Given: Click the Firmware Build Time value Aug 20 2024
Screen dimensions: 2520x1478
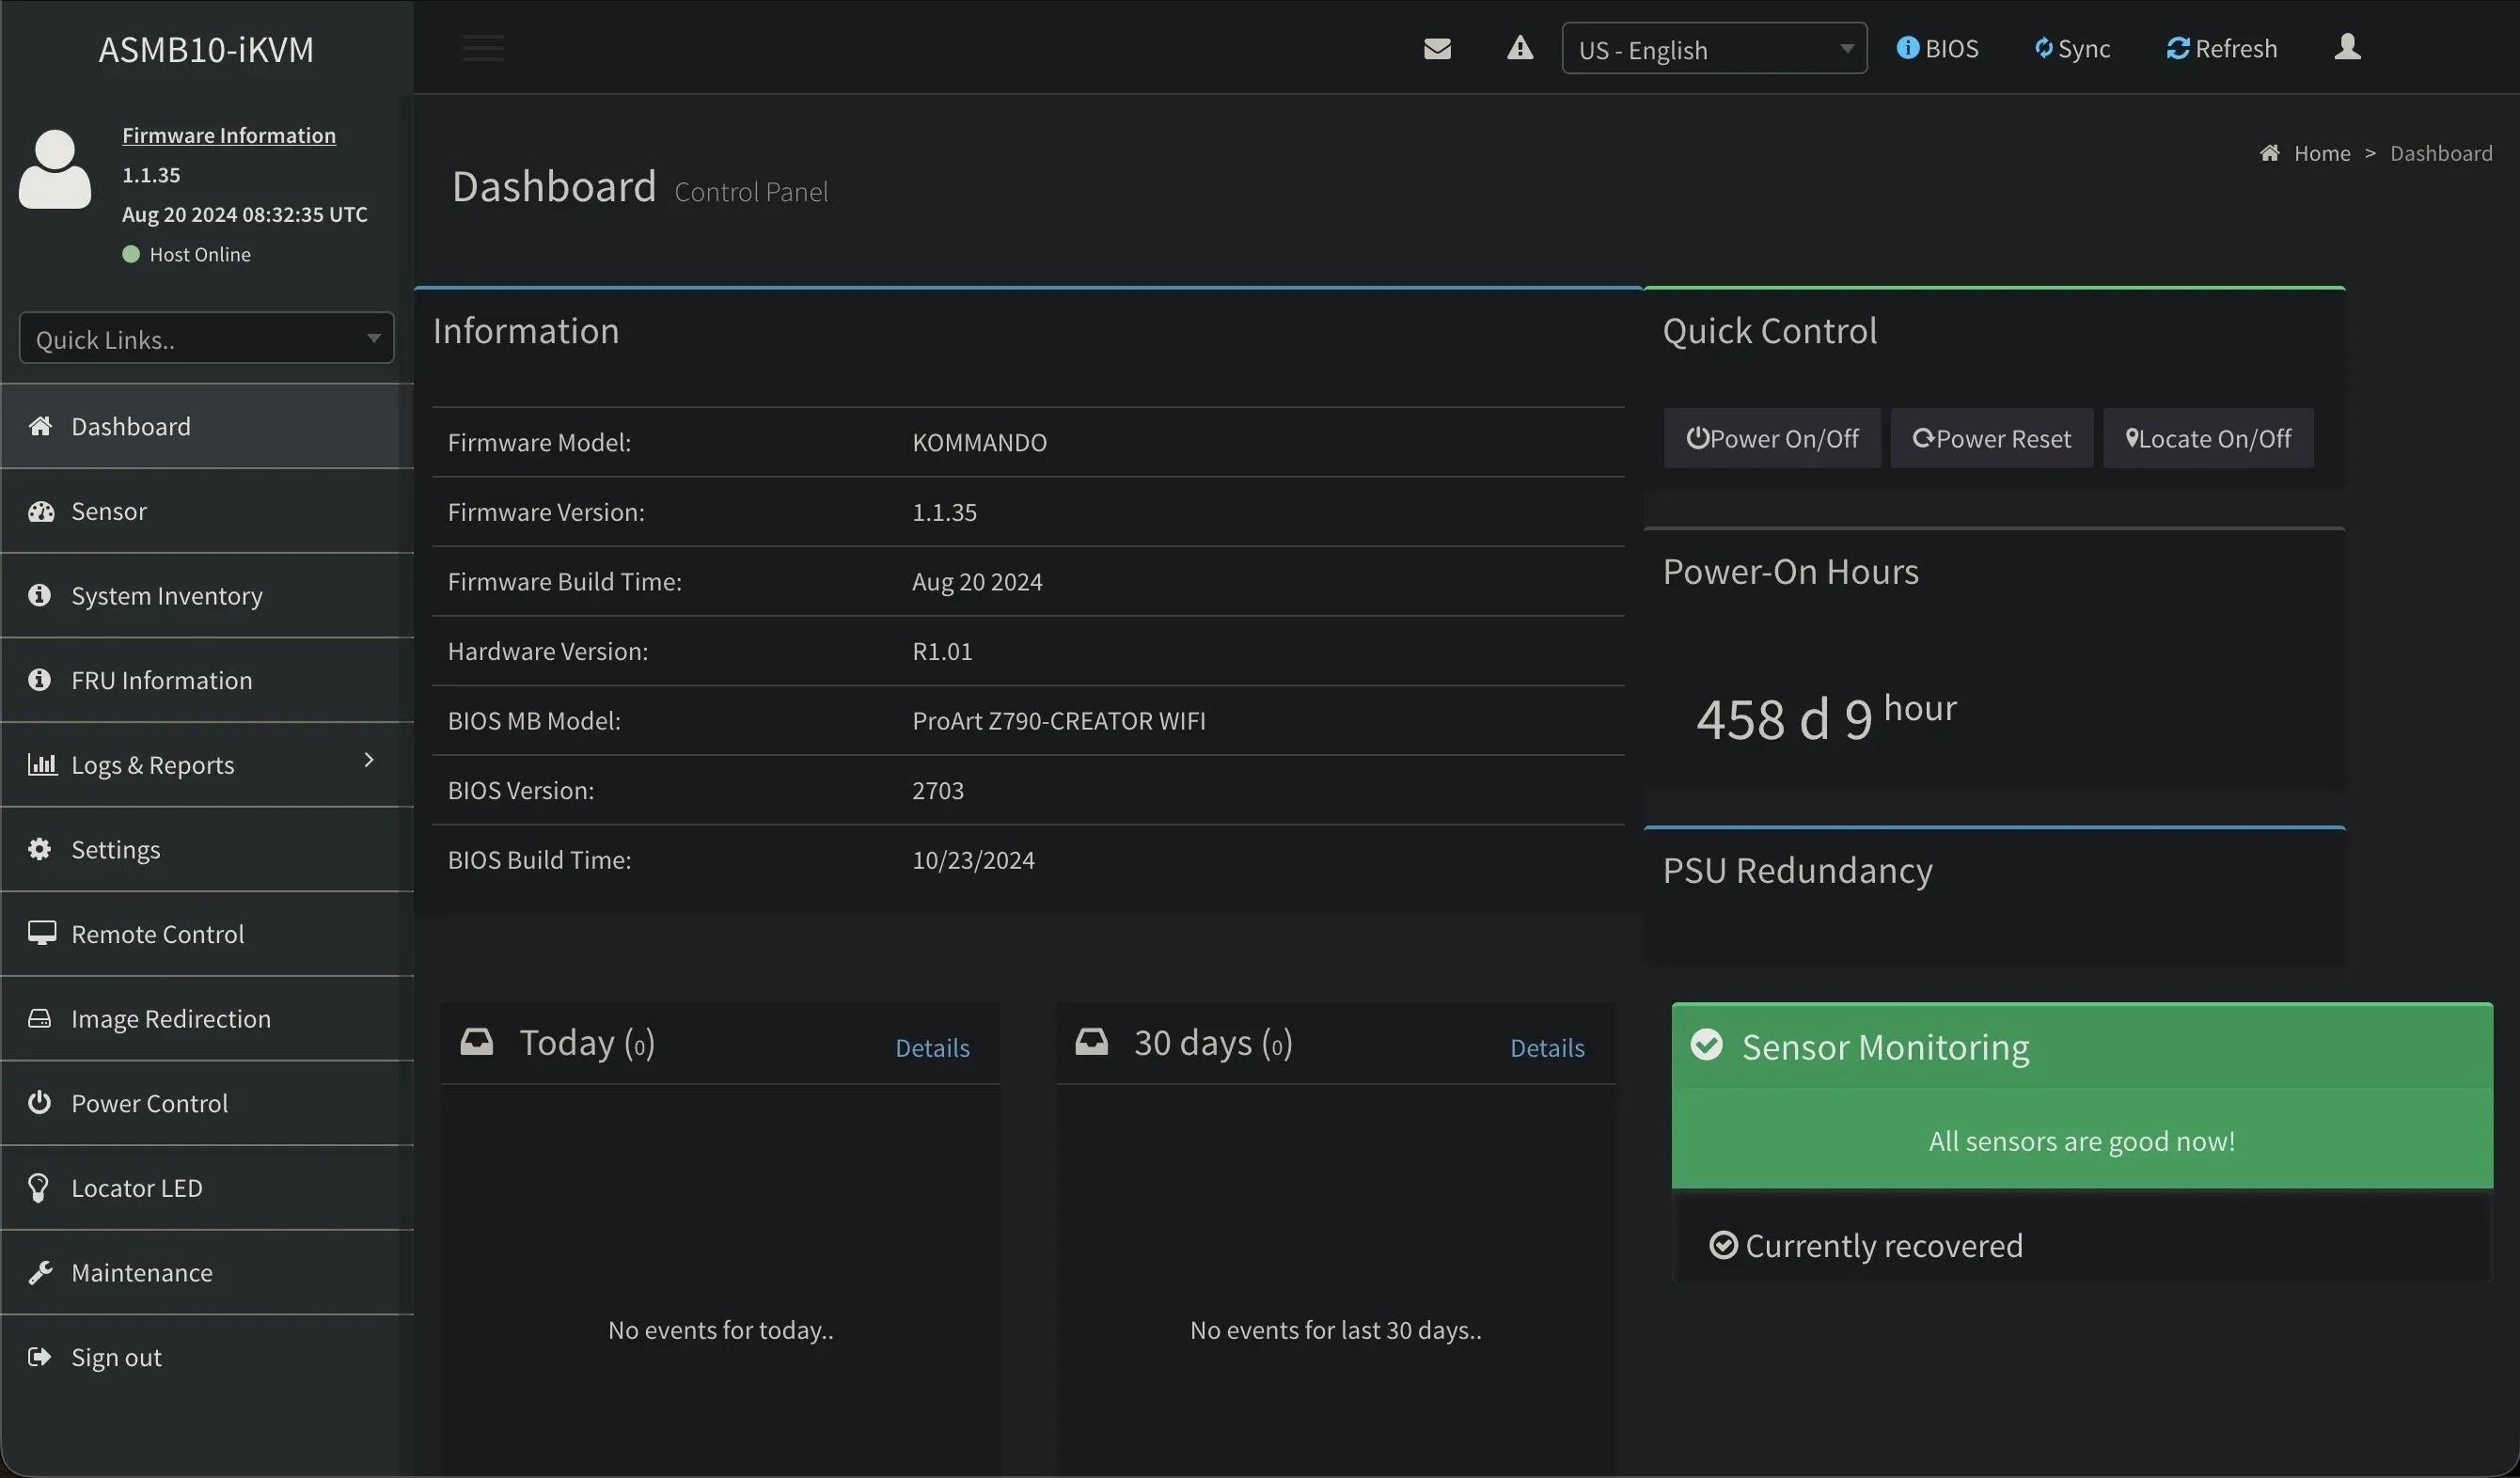Looking at the screenshot, I should pyautogui.click(x=977, y=581).
